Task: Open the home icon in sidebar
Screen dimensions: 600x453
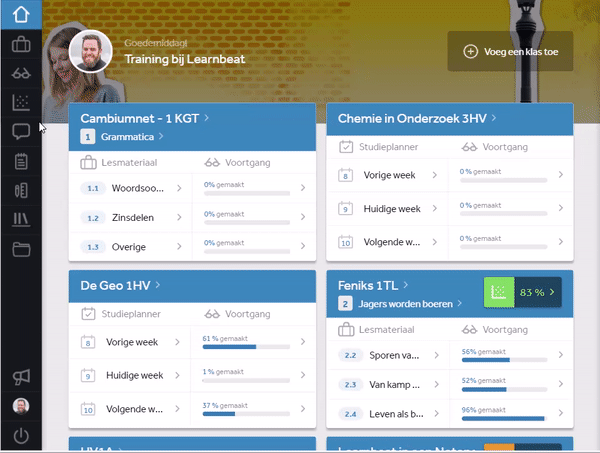Action: [x=21, y=15]
